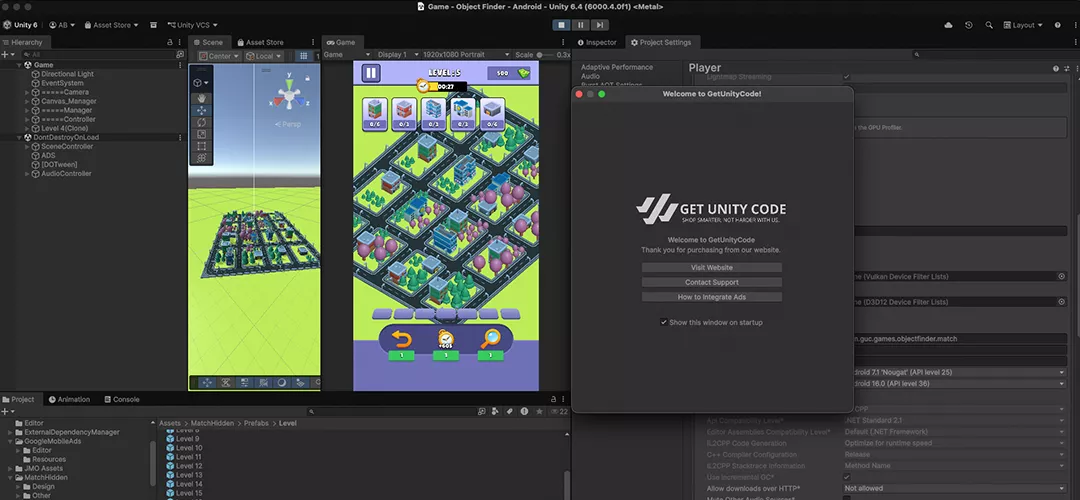Click the Pause button in the editor toolbar

click(x=580, y=24)
